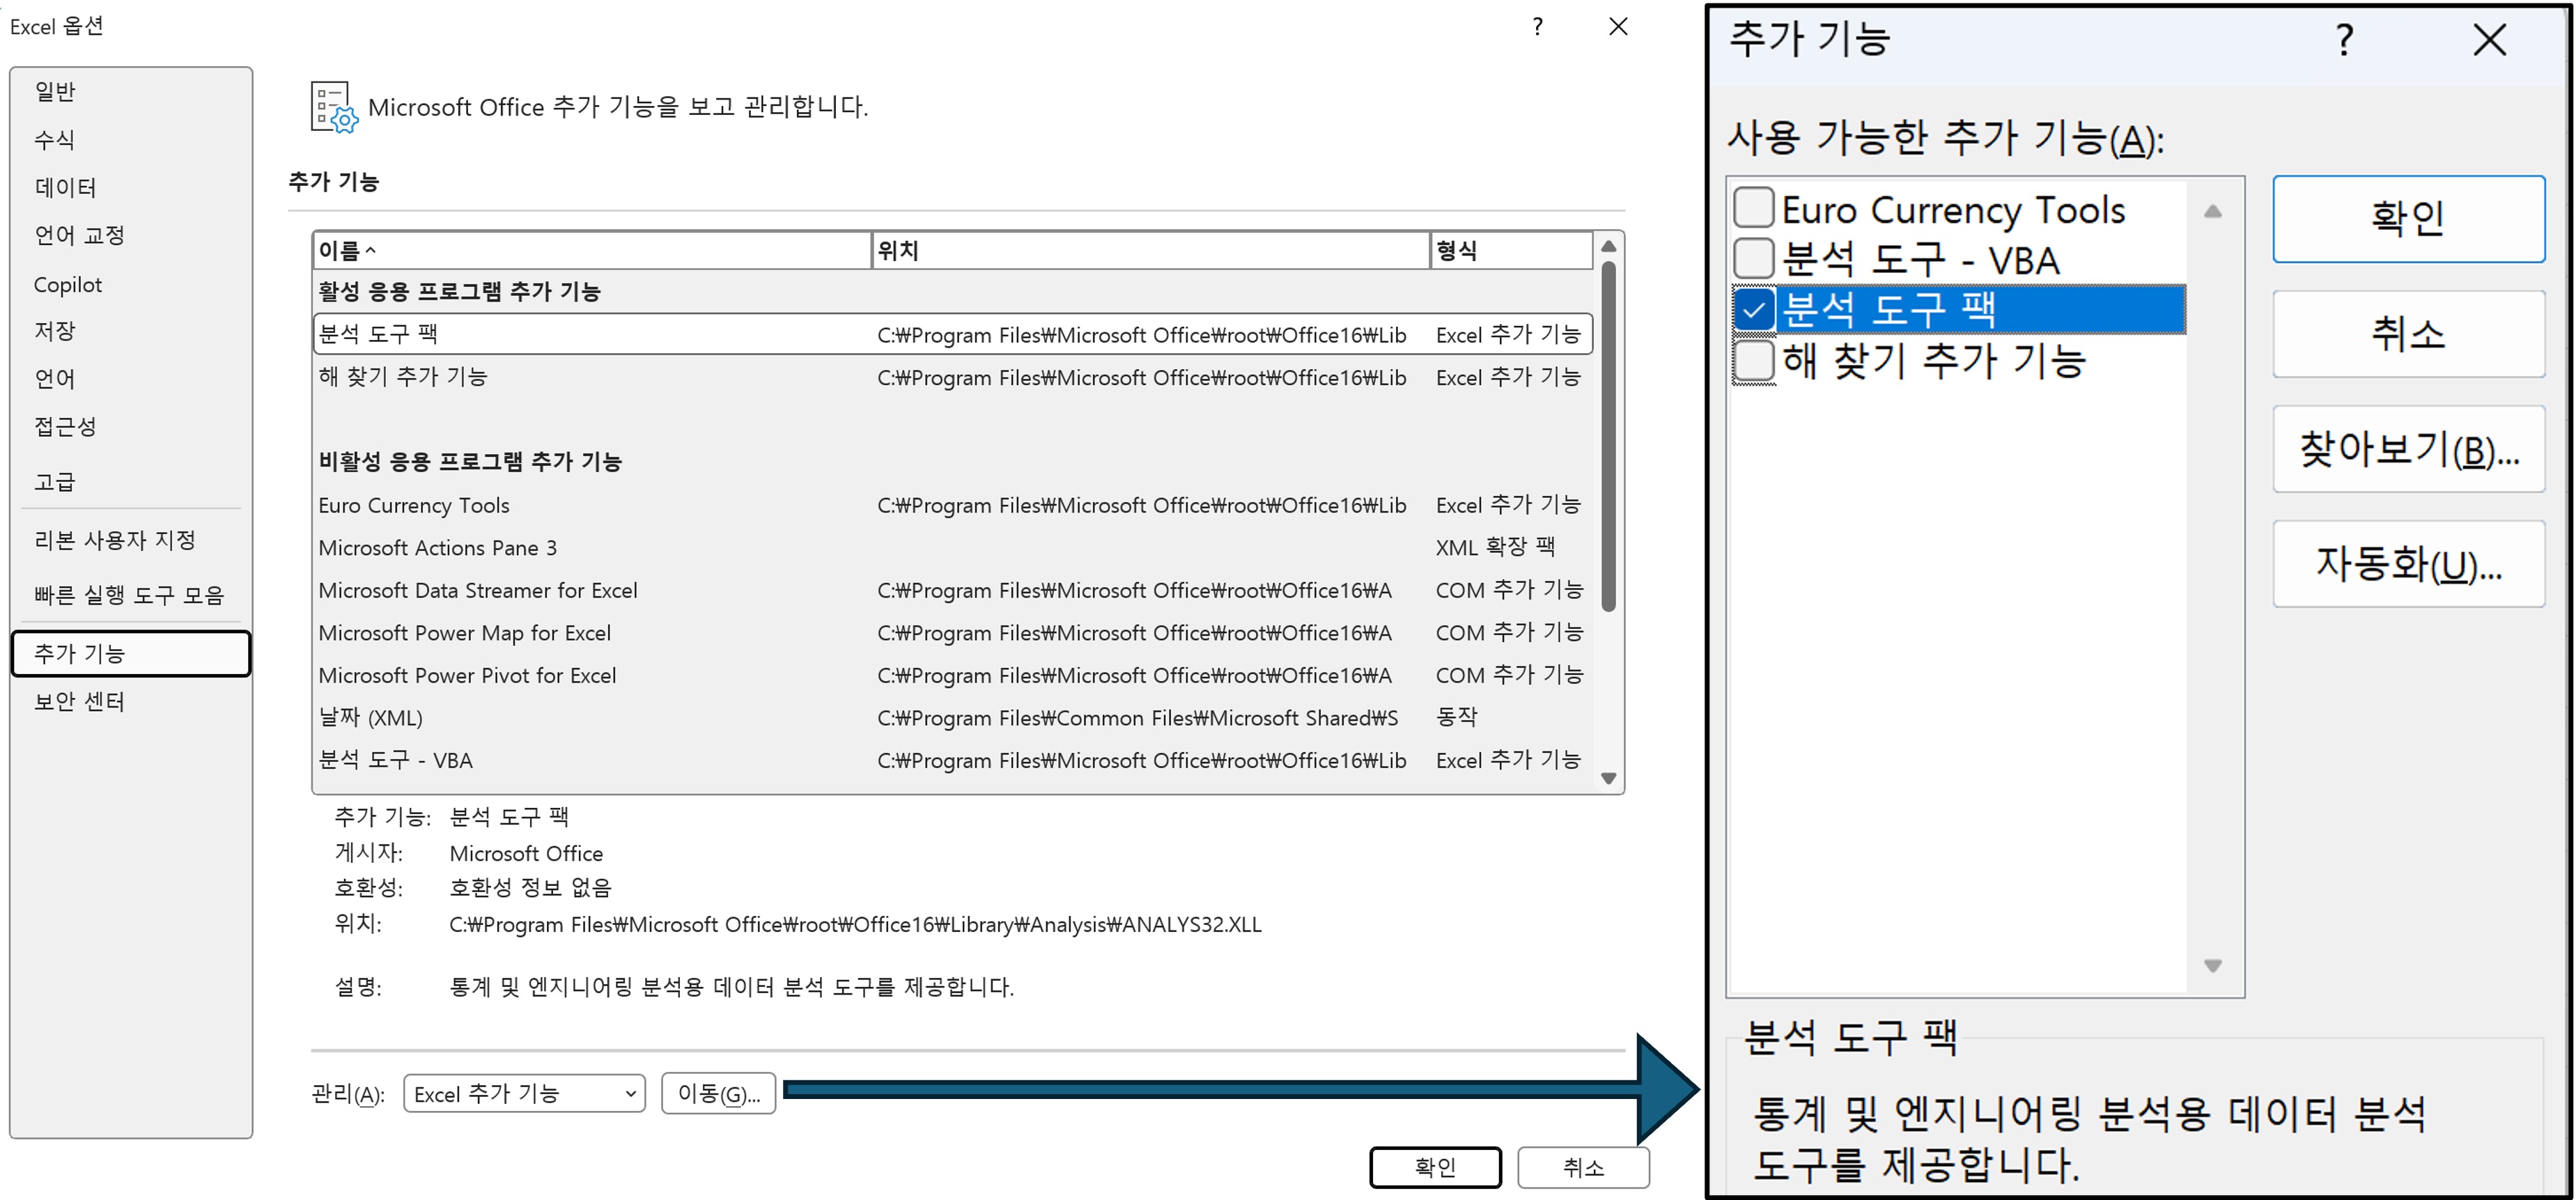The height and width of the screenshot is (1200, 2576).
Task: Open the 보안 센터 category
Action: [x=80, y=702]
